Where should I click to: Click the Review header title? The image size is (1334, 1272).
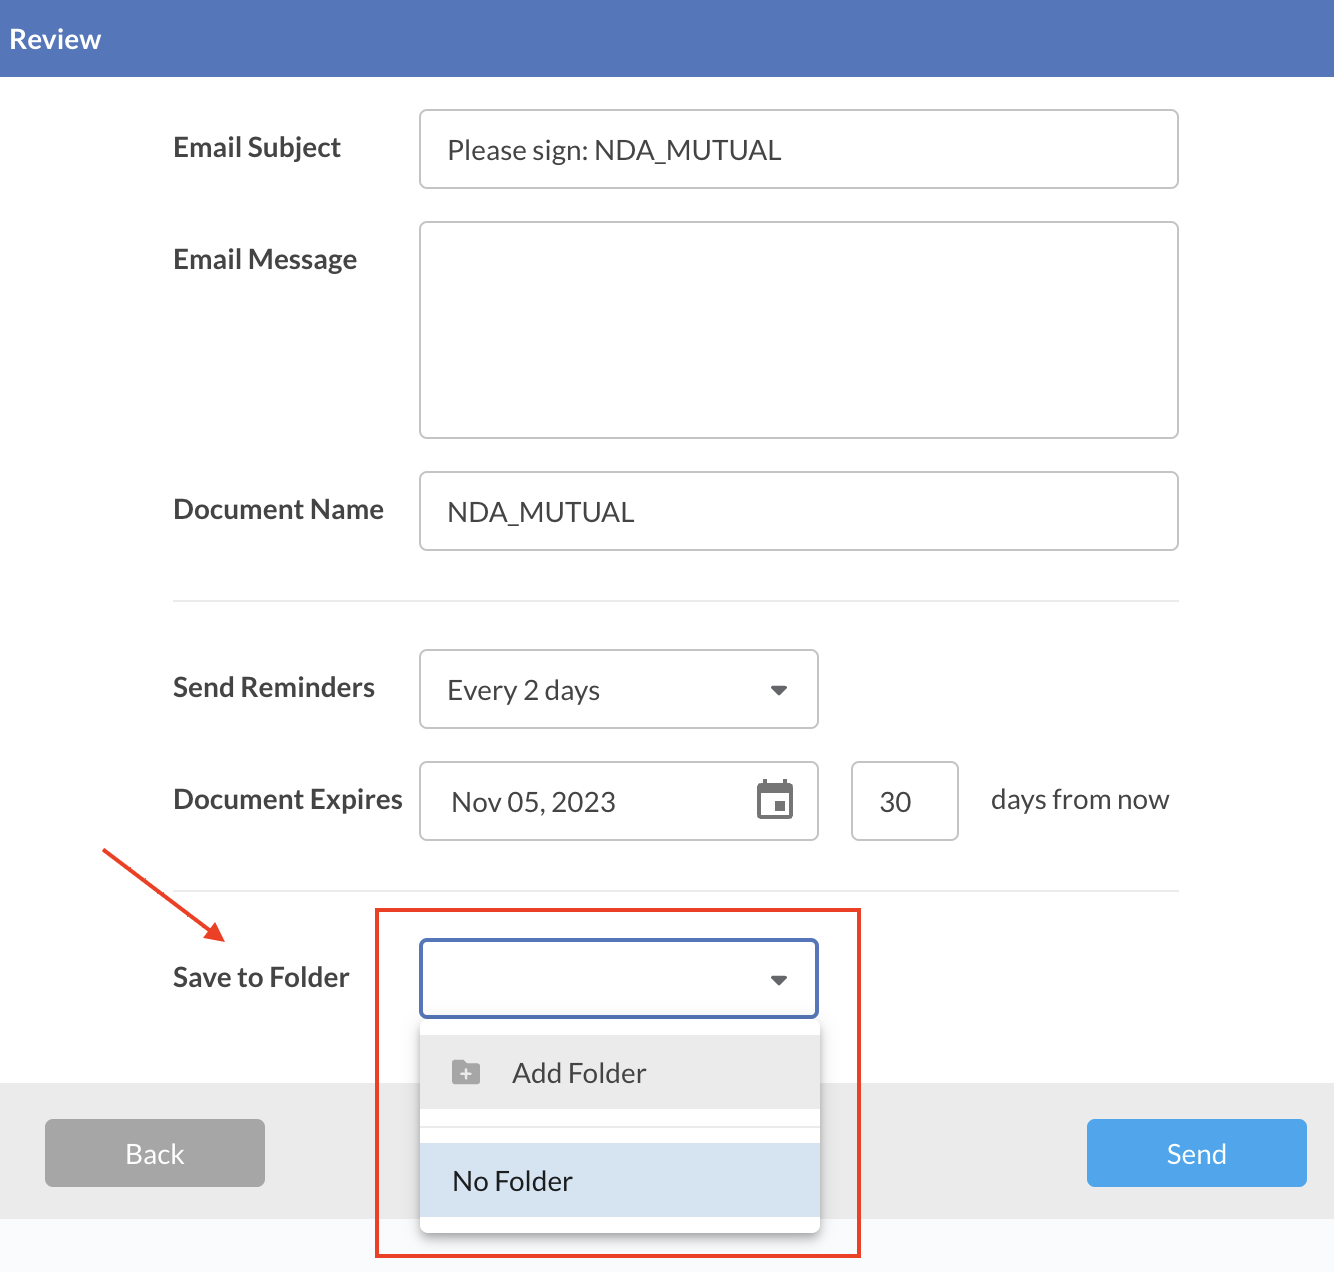(x=55, y=39)
